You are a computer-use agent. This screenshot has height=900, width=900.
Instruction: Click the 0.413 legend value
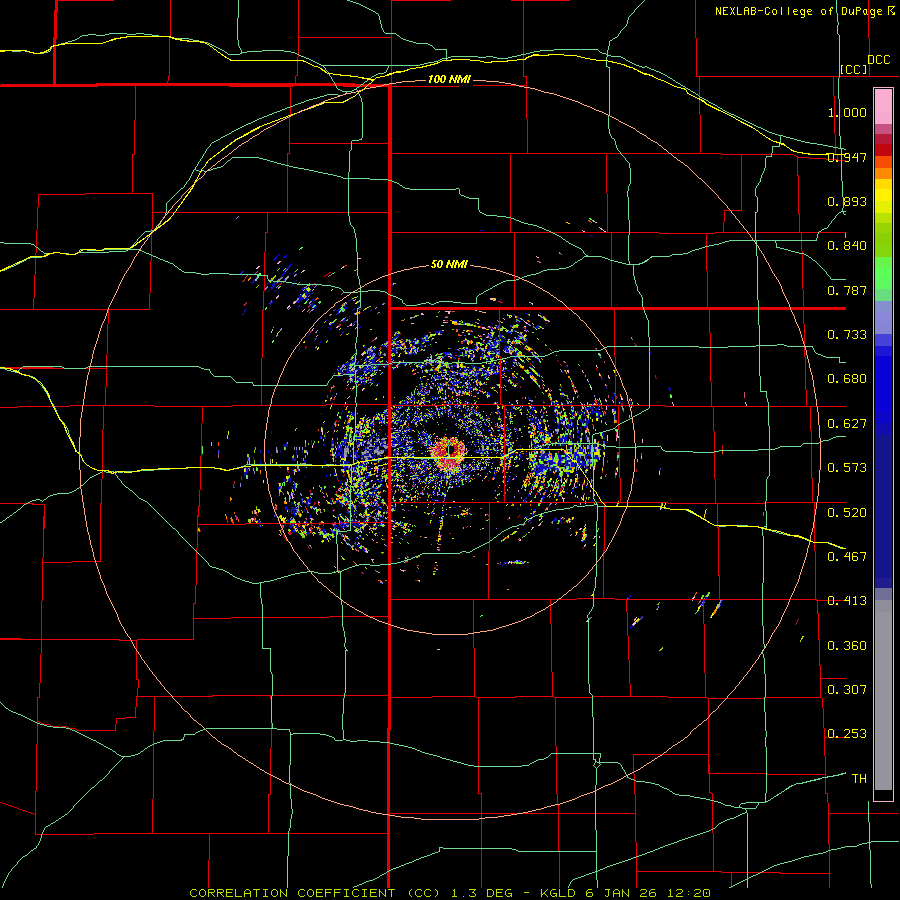847,601
